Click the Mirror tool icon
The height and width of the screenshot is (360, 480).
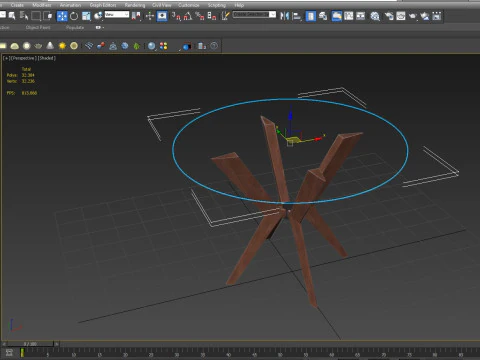tap(284, 16)
